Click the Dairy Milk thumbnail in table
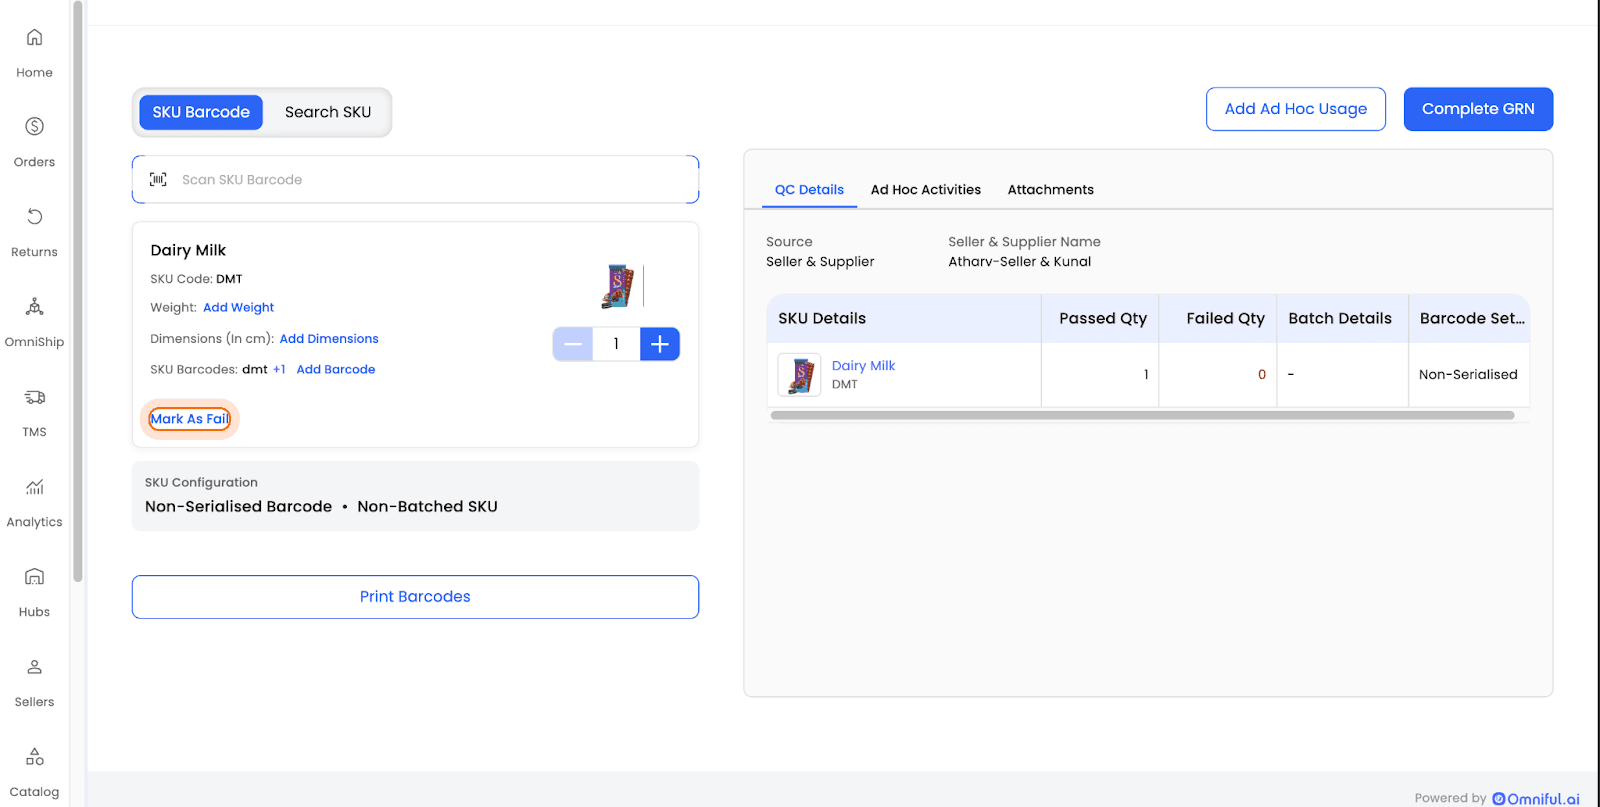Image resolution: width=1600 pixels, height=807 pixels. coord(799,375)
